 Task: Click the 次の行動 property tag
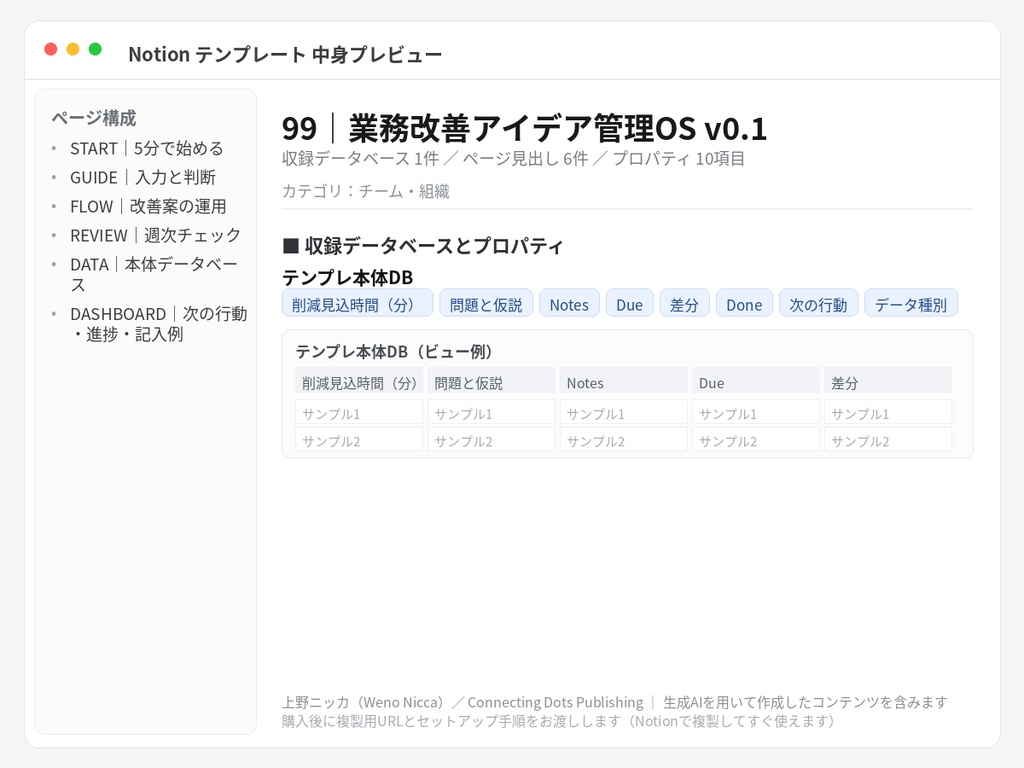(818, 303)
